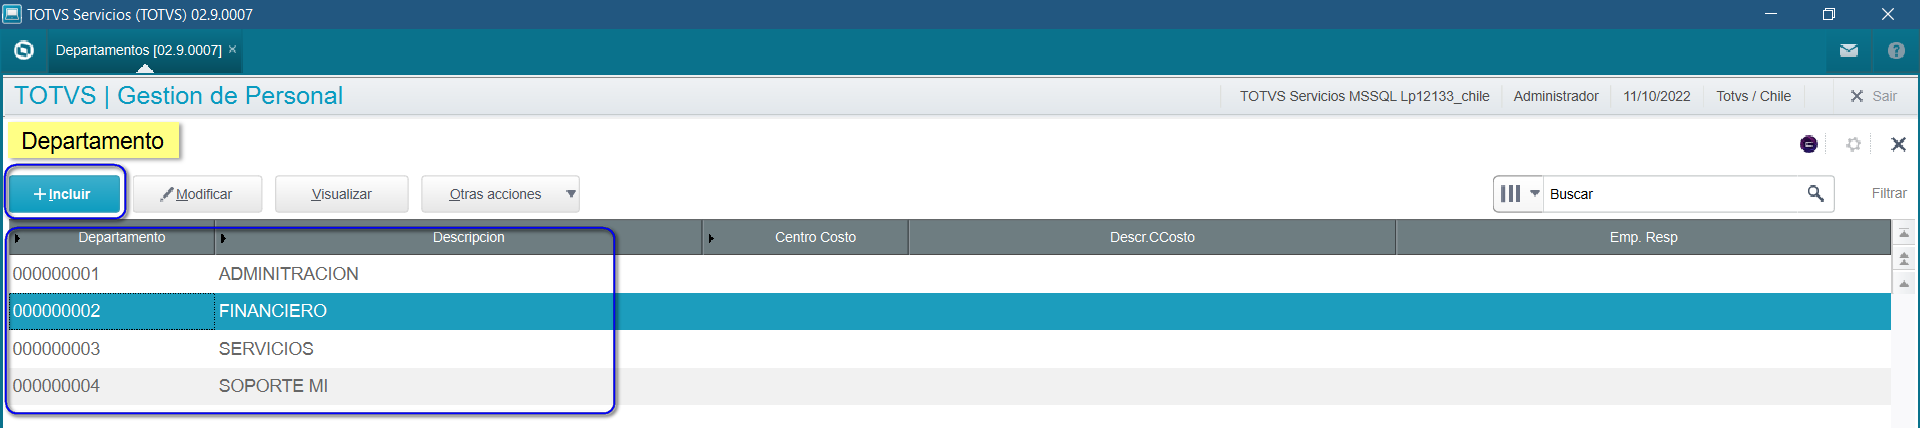Select department code 000000004
The height and width of the screenshot is (428, 1920).
click(x=112, y=386)
